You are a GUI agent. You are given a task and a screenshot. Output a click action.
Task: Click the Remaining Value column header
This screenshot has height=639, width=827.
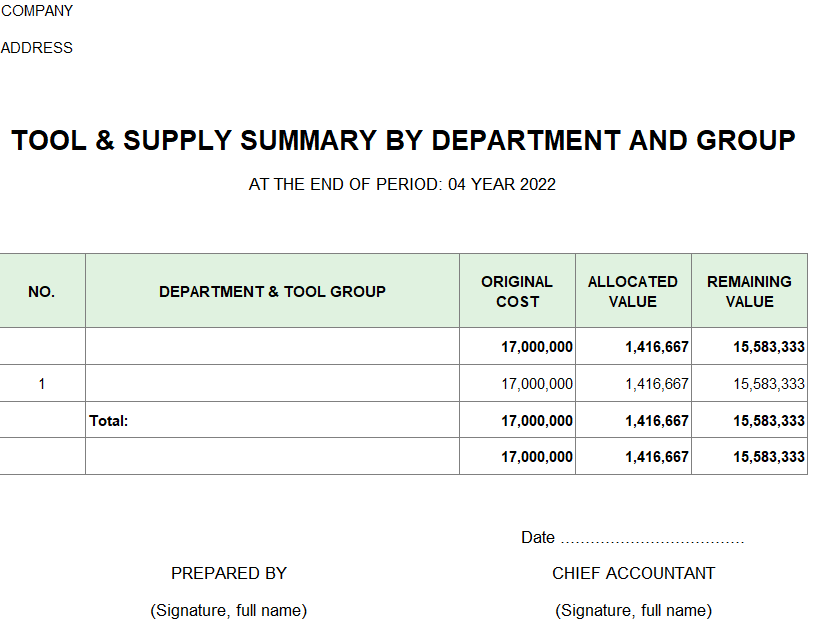point(749,292)
